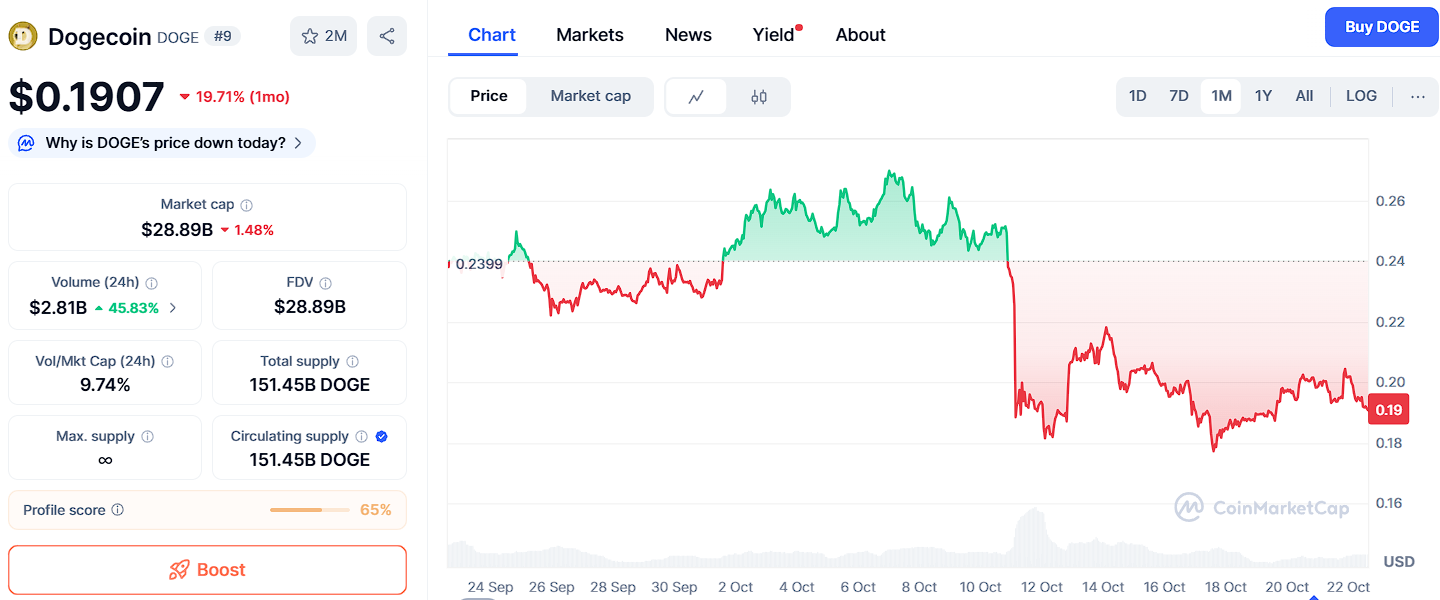The height and width of the screenshot is (600, 1440).
Task: Select the Price toggle option
Action: tap(489, 97)
